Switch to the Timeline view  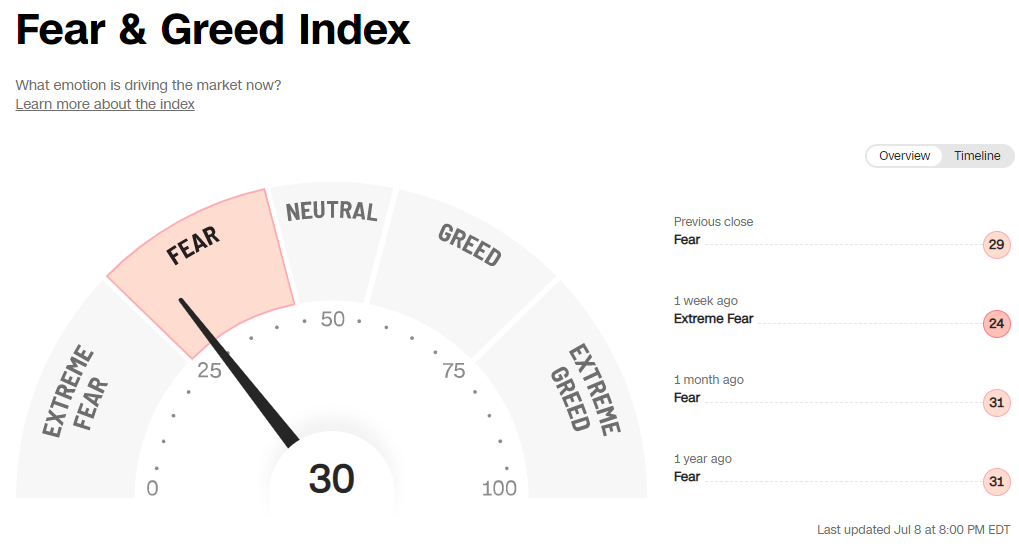[977, 156]
